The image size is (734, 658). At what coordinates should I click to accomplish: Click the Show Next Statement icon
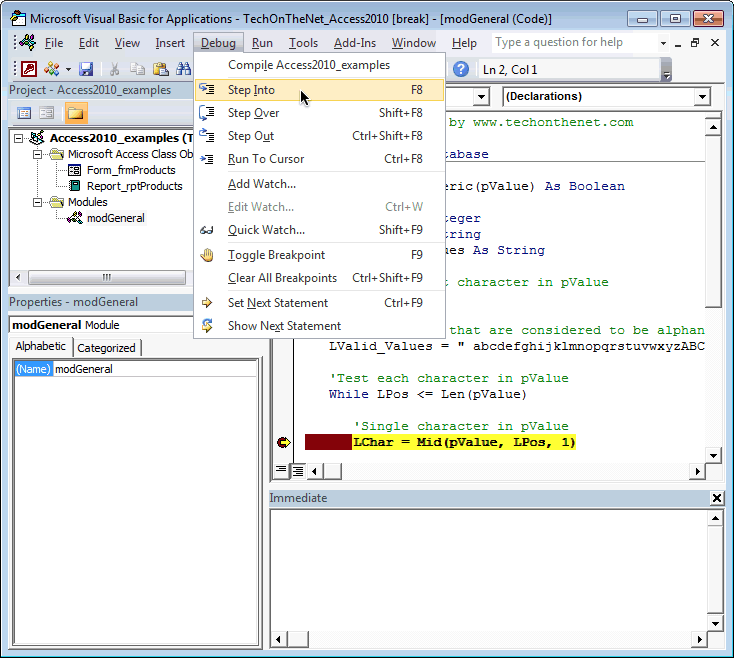click(207, 326)
